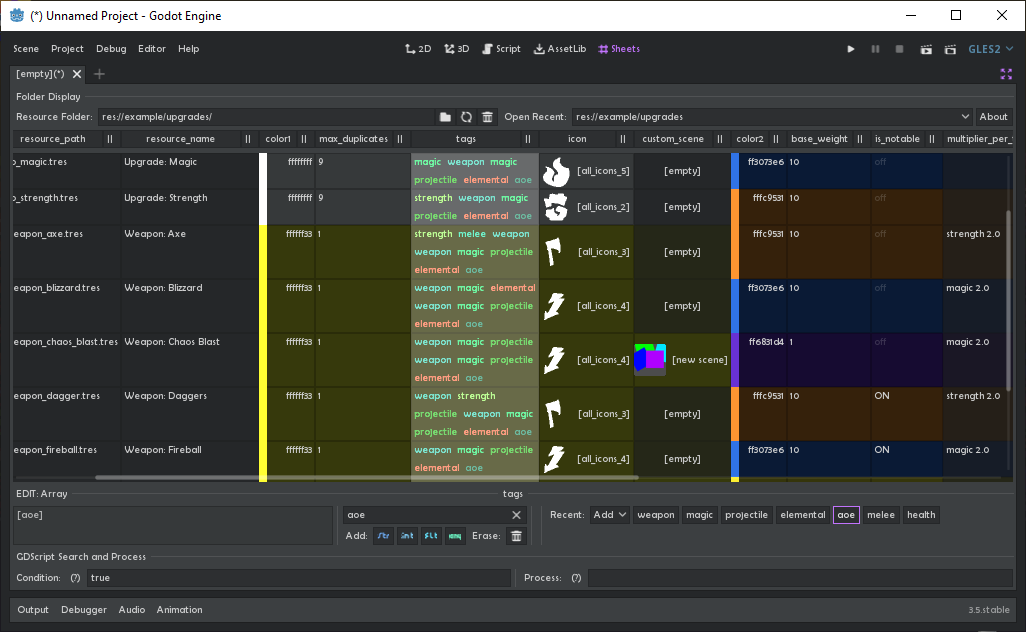Open the Sheets workspace
Screen dimensions: 1026x632
point(619,49)
